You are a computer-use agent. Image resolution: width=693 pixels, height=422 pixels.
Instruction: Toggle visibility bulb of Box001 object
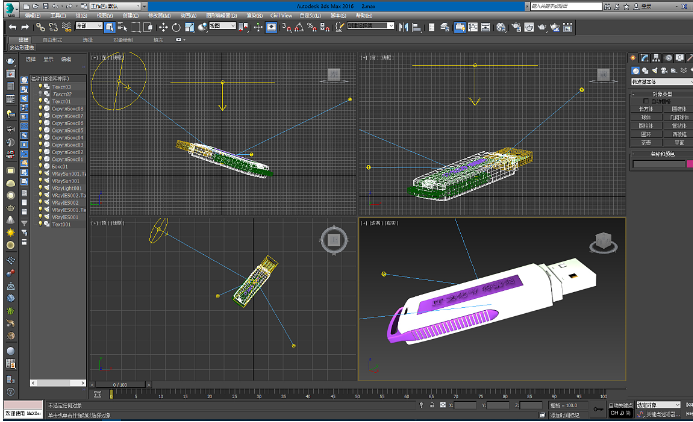41,166
